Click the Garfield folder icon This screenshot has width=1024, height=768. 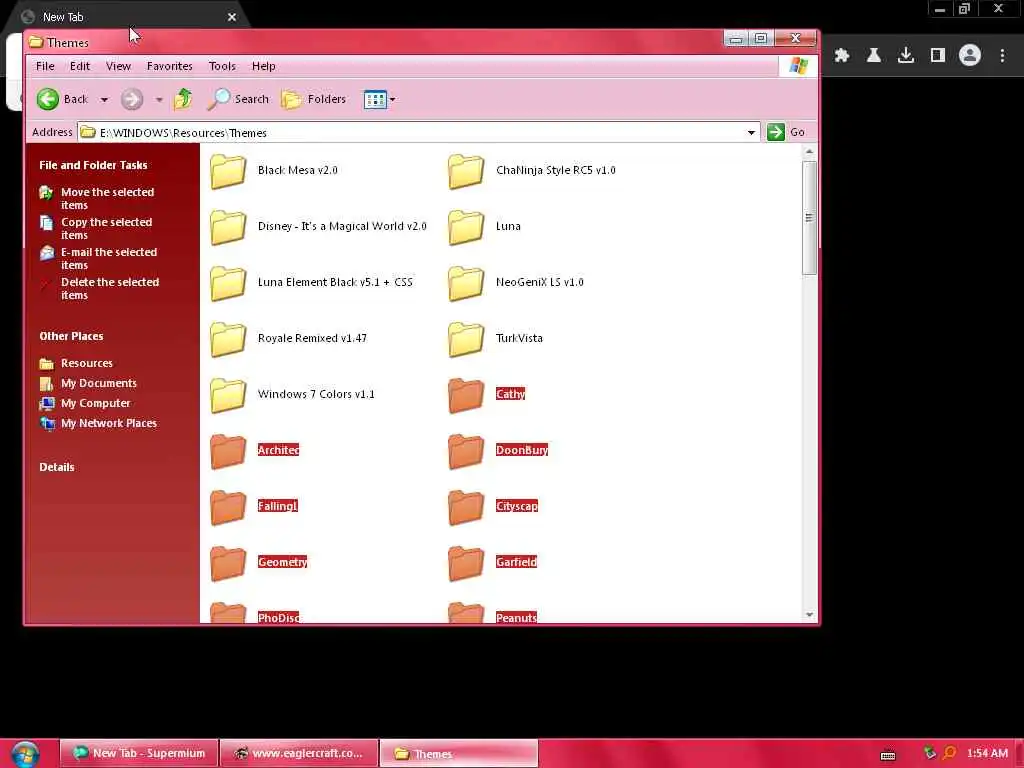[466, 563]
